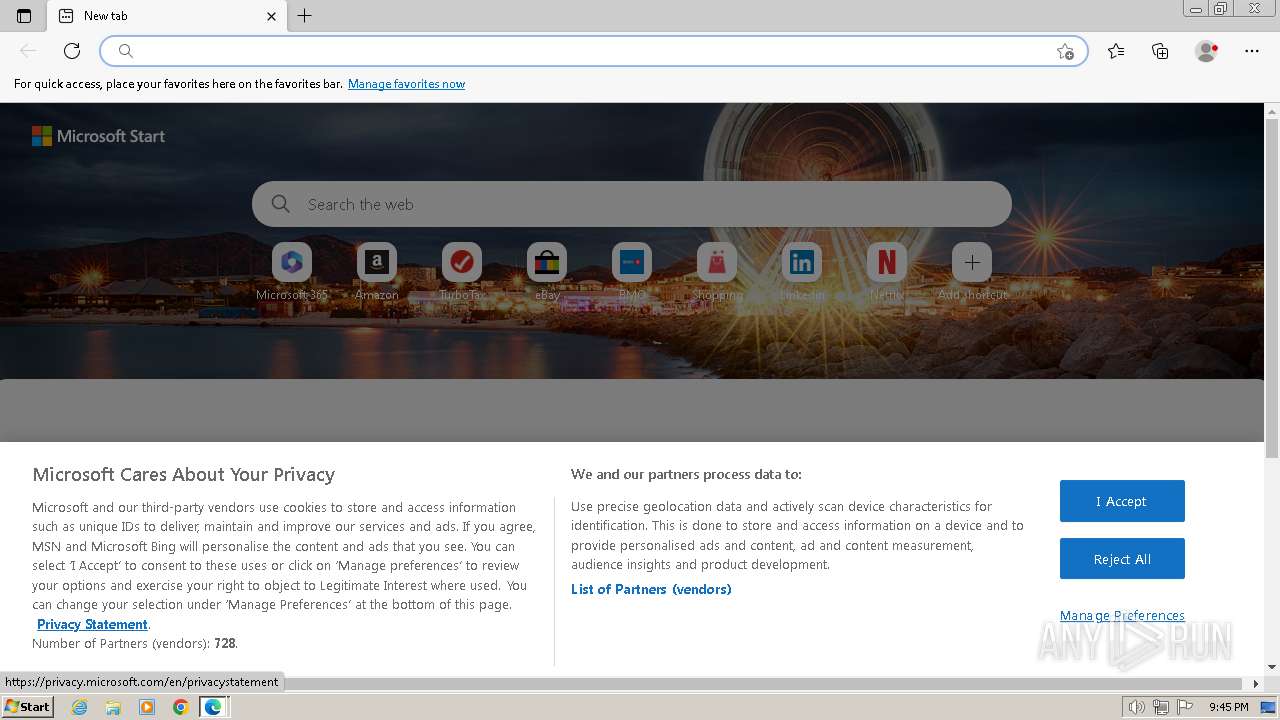Open the BMO shortcut
This screenshot has height=720, width=1280.
coord(632,272)
